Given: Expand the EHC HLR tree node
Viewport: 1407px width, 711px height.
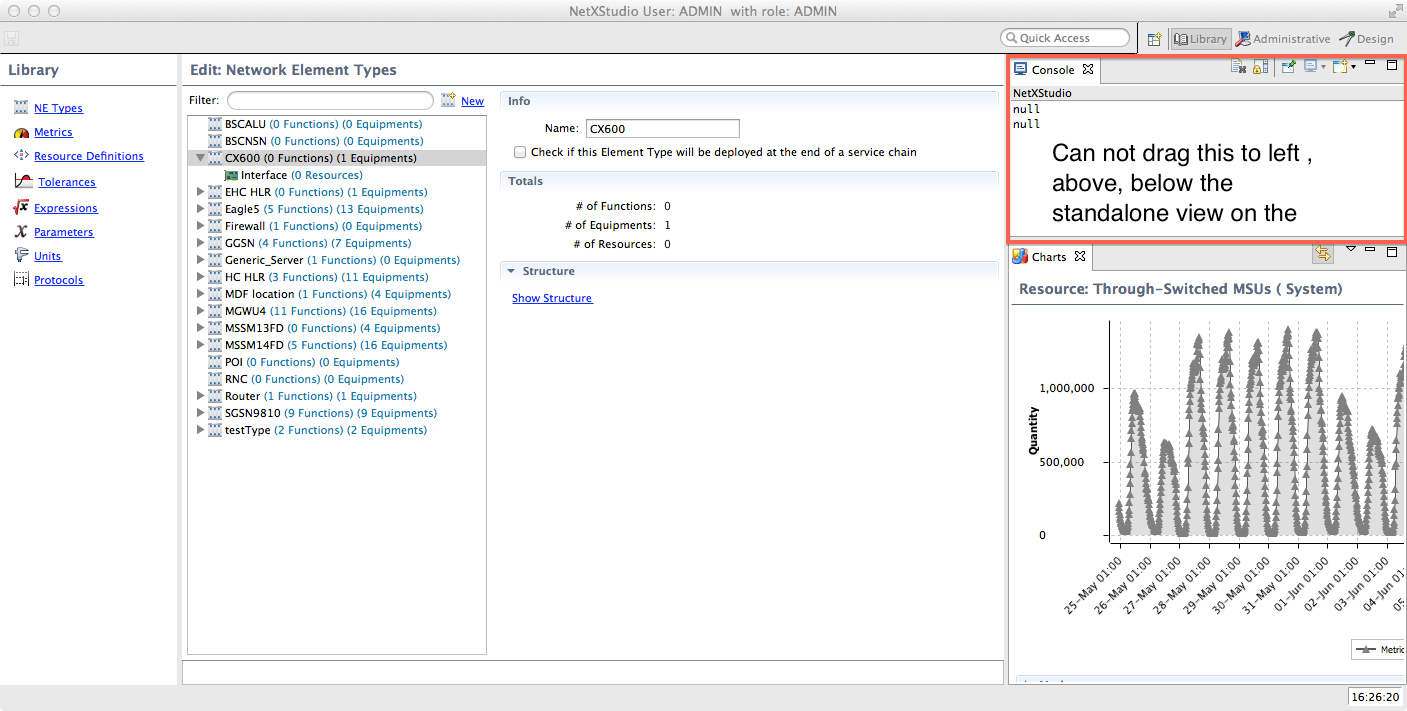Looking at the screenshot, I should pos(200,192).
